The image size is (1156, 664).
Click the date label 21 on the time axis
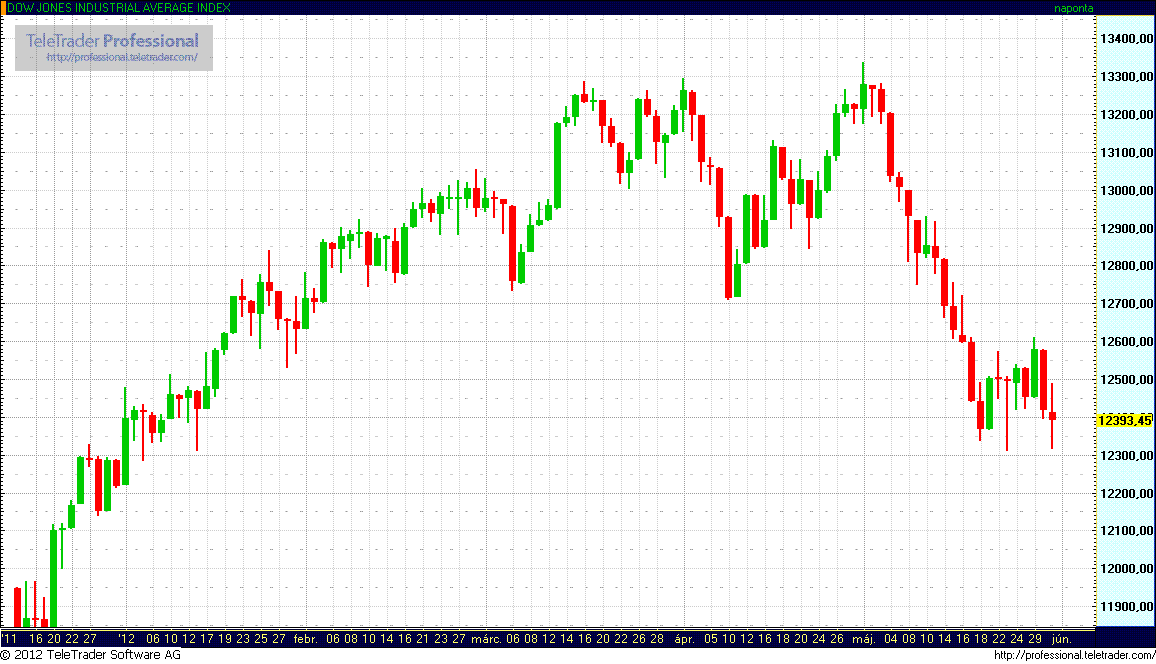(423, 639)
